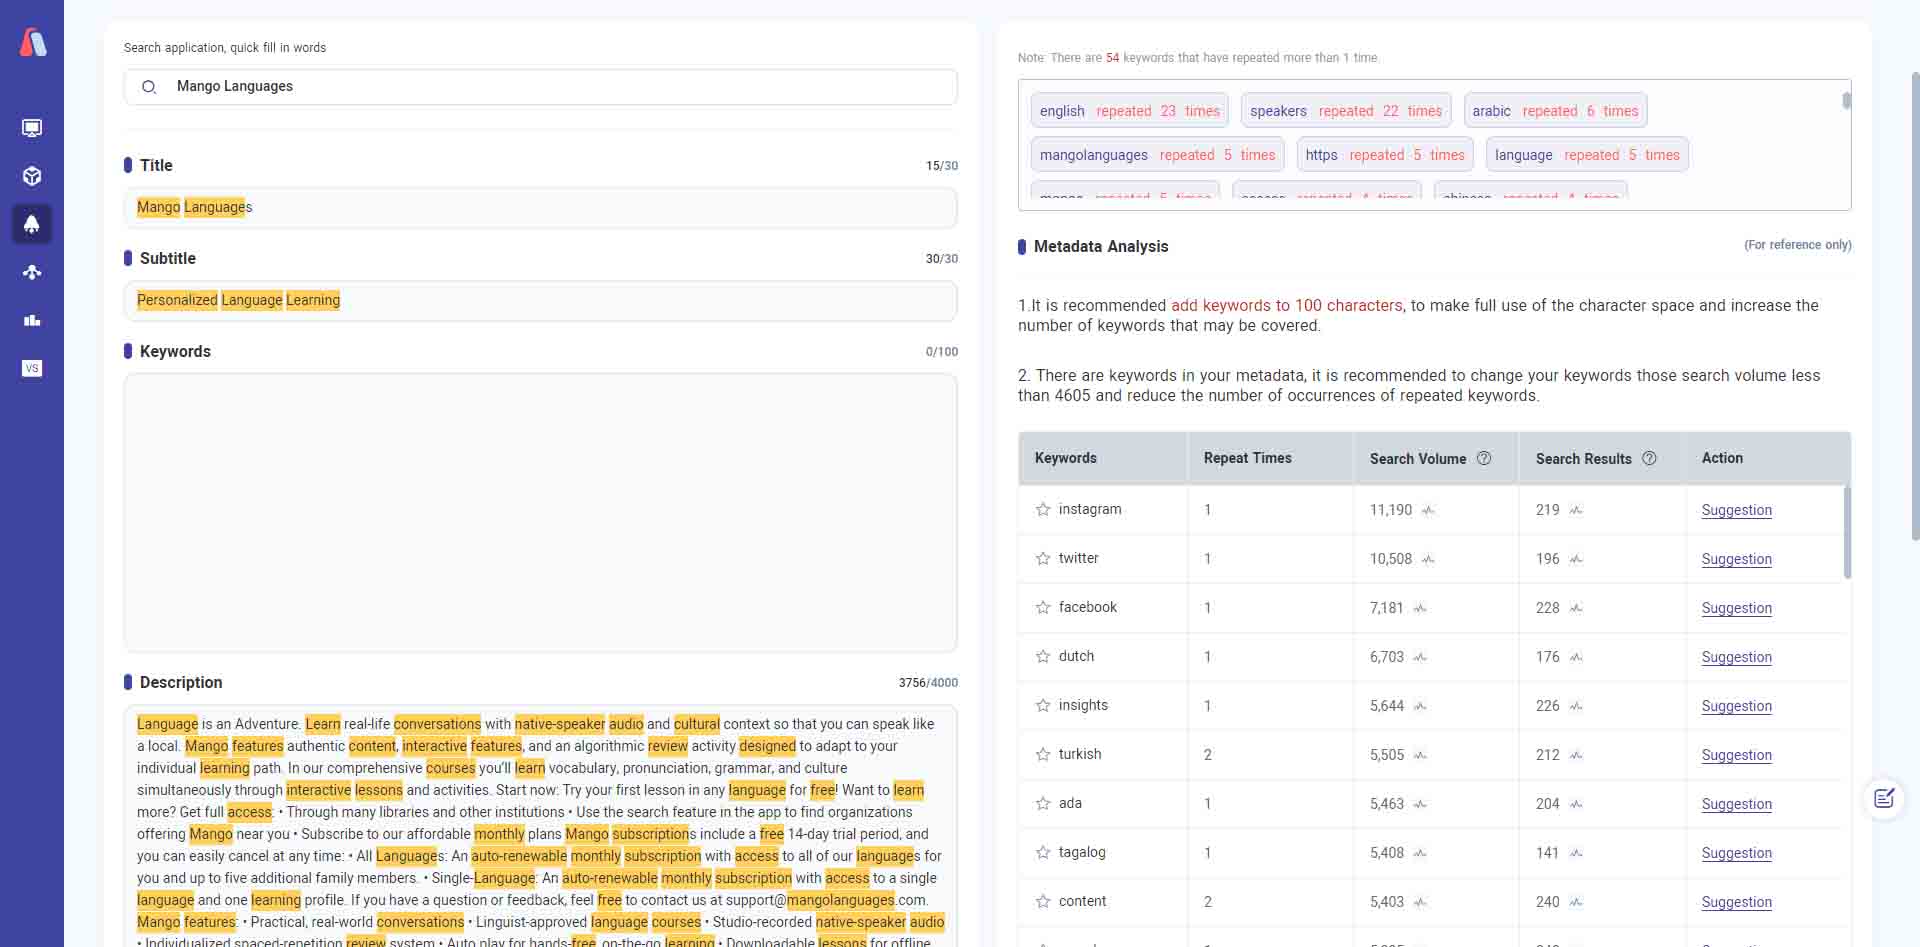Image resolution: width=1920 pixels, height=947 pixels.
Task: Star the turkish keyword
Action: (1043, 754)
